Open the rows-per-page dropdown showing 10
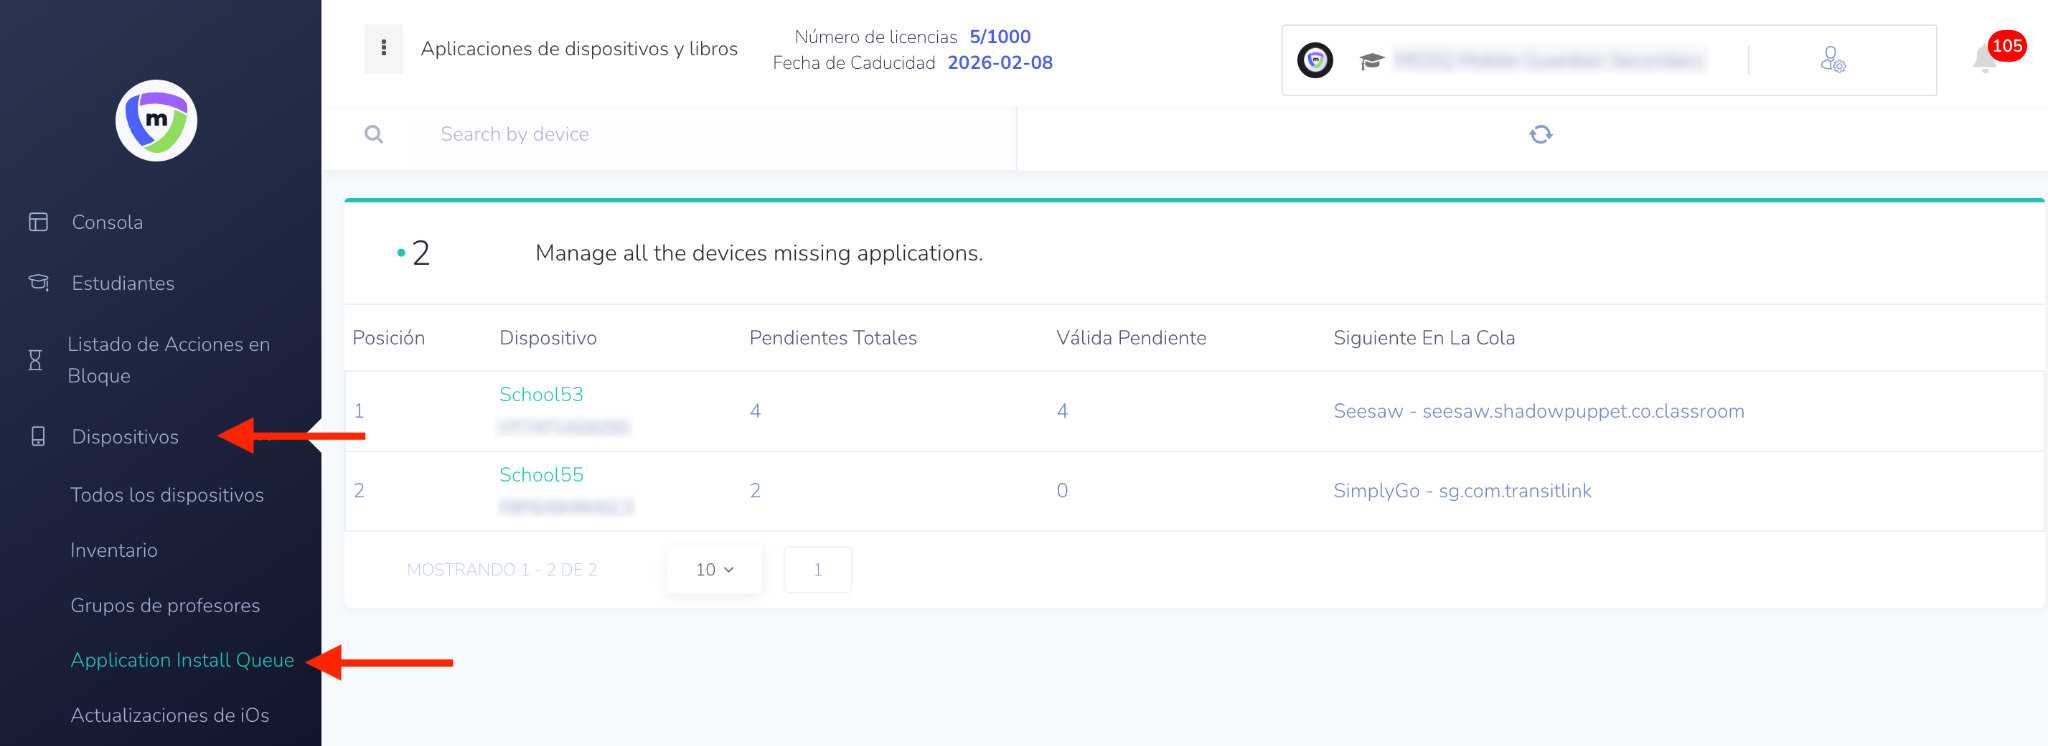 pyautogui.click(x=714, y=569)
